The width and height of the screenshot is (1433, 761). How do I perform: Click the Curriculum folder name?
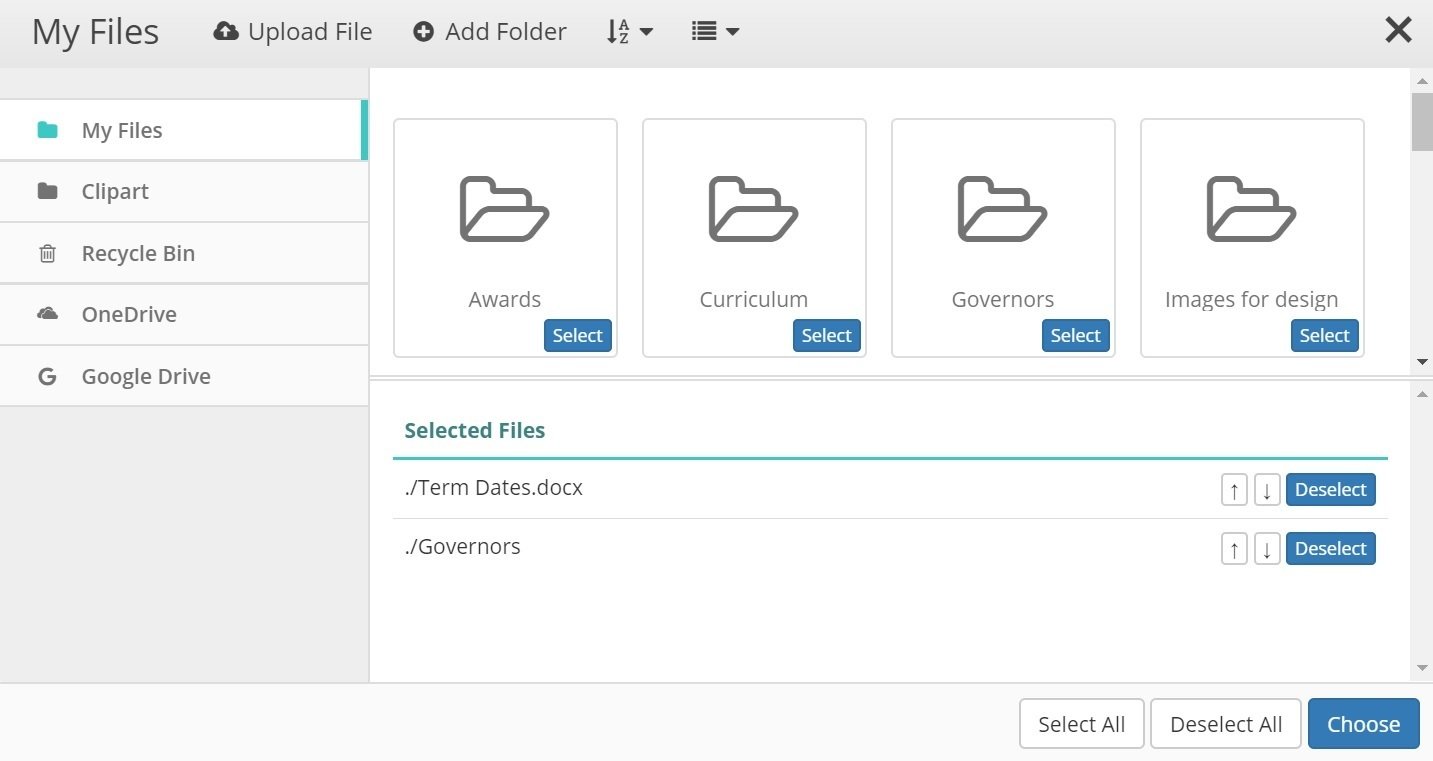[754, 299]
